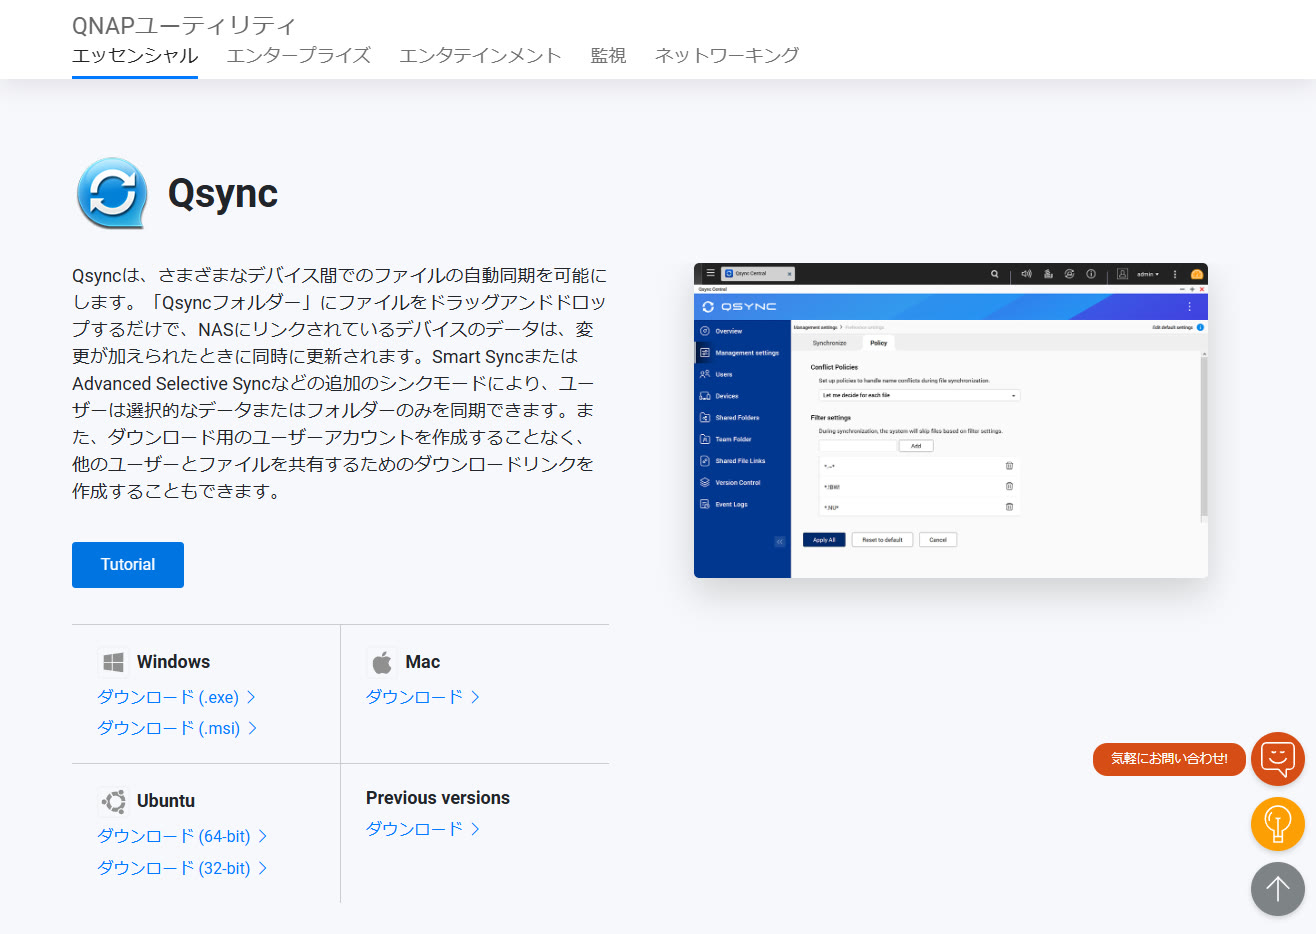Click the orange lightbulb tips icon

pyautogui.click(x=1278, y=824)
